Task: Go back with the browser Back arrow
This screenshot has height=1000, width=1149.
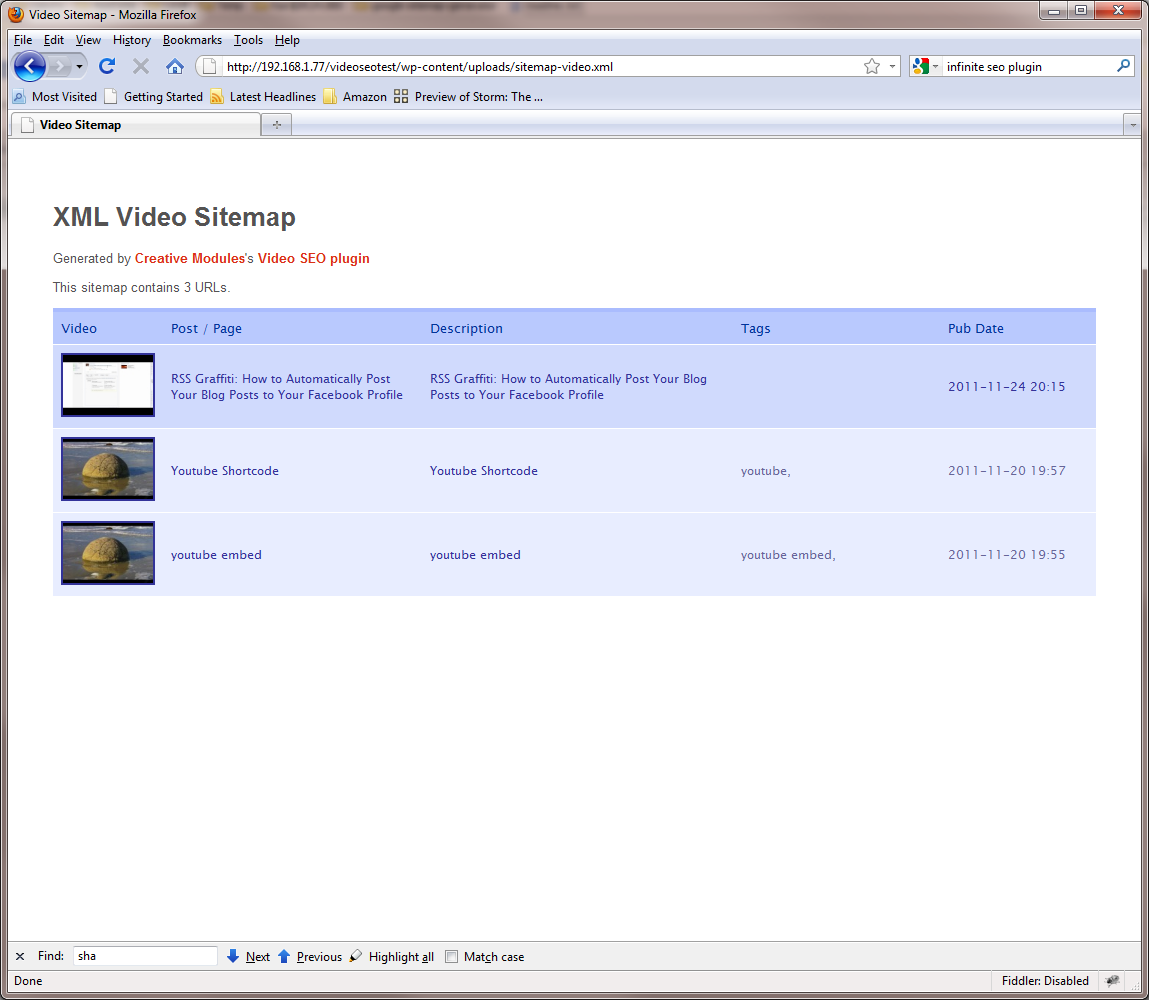Action: point(29,67)
